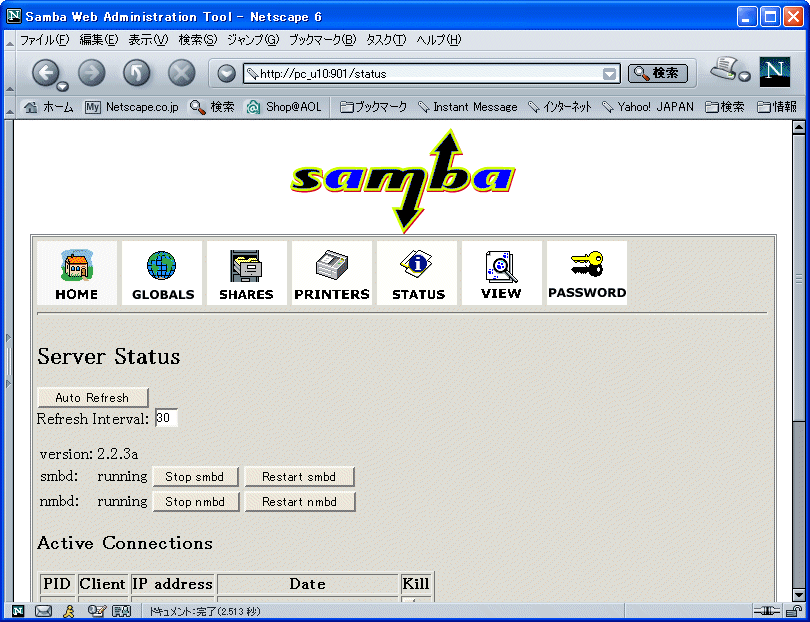Open the ヘルプ(H) menu

tap(439, 40)
